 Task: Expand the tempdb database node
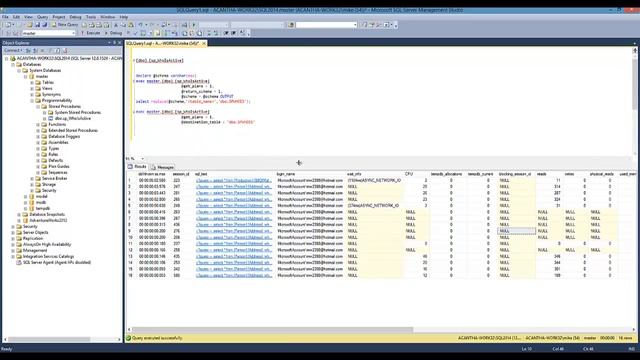click(x=25, y=208)
